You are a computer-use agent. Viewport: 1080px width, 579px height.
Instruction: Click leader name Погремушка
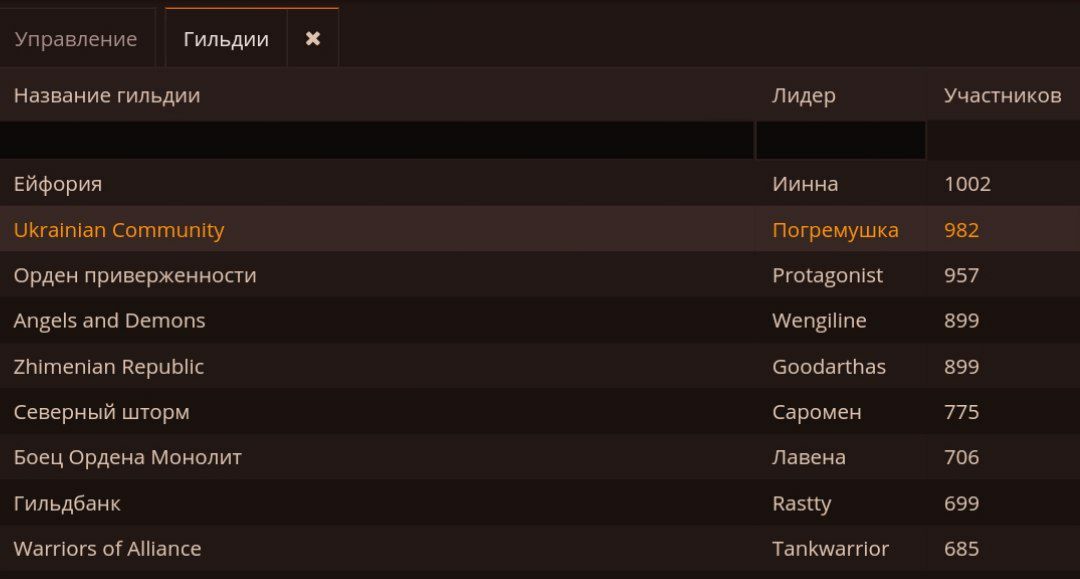[x=835, y=230]
